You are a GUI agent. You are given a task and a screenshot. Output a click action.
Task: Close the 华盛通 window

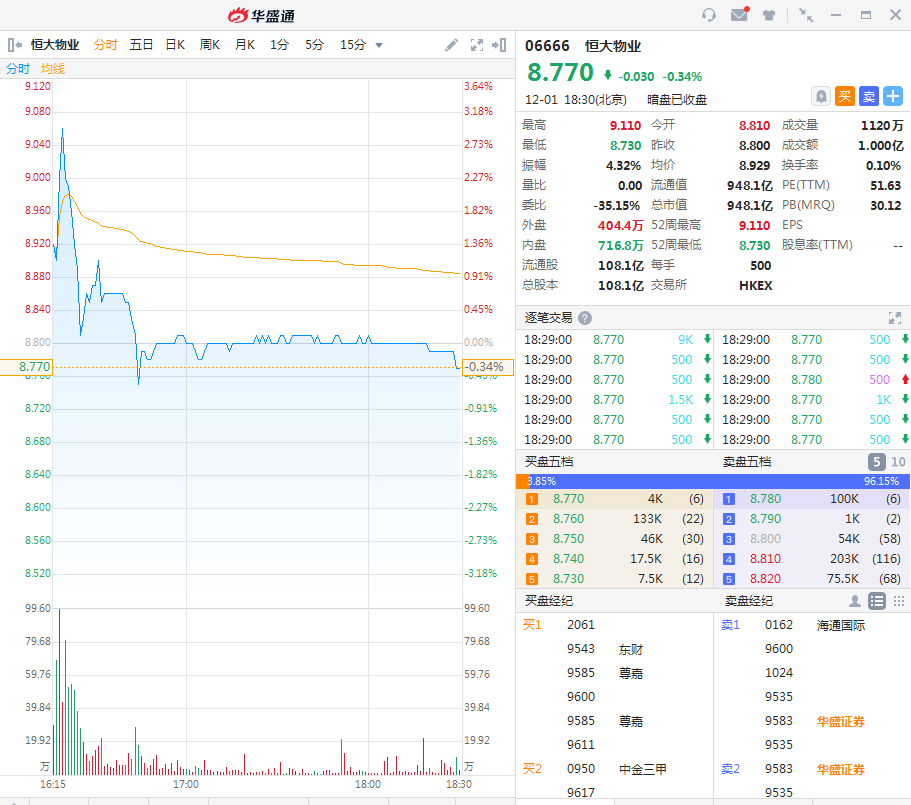pyautogui.click(x=895, y=15)
